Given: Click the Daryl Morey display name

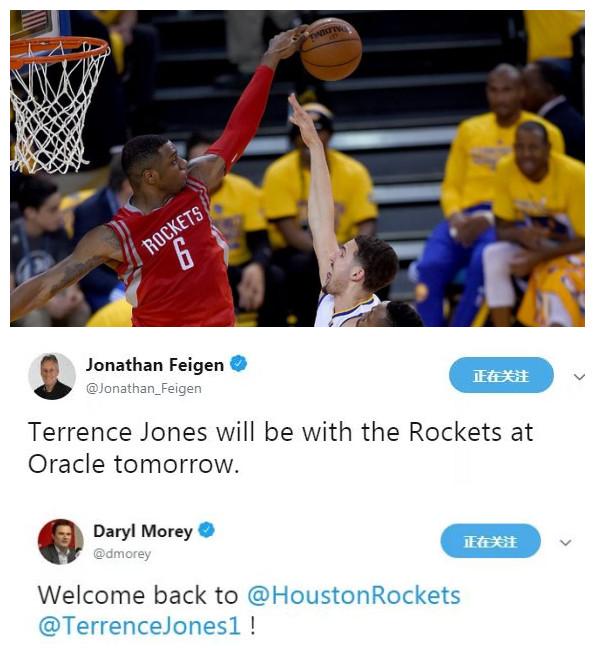Looking at the screenshot, I should 143,531.
